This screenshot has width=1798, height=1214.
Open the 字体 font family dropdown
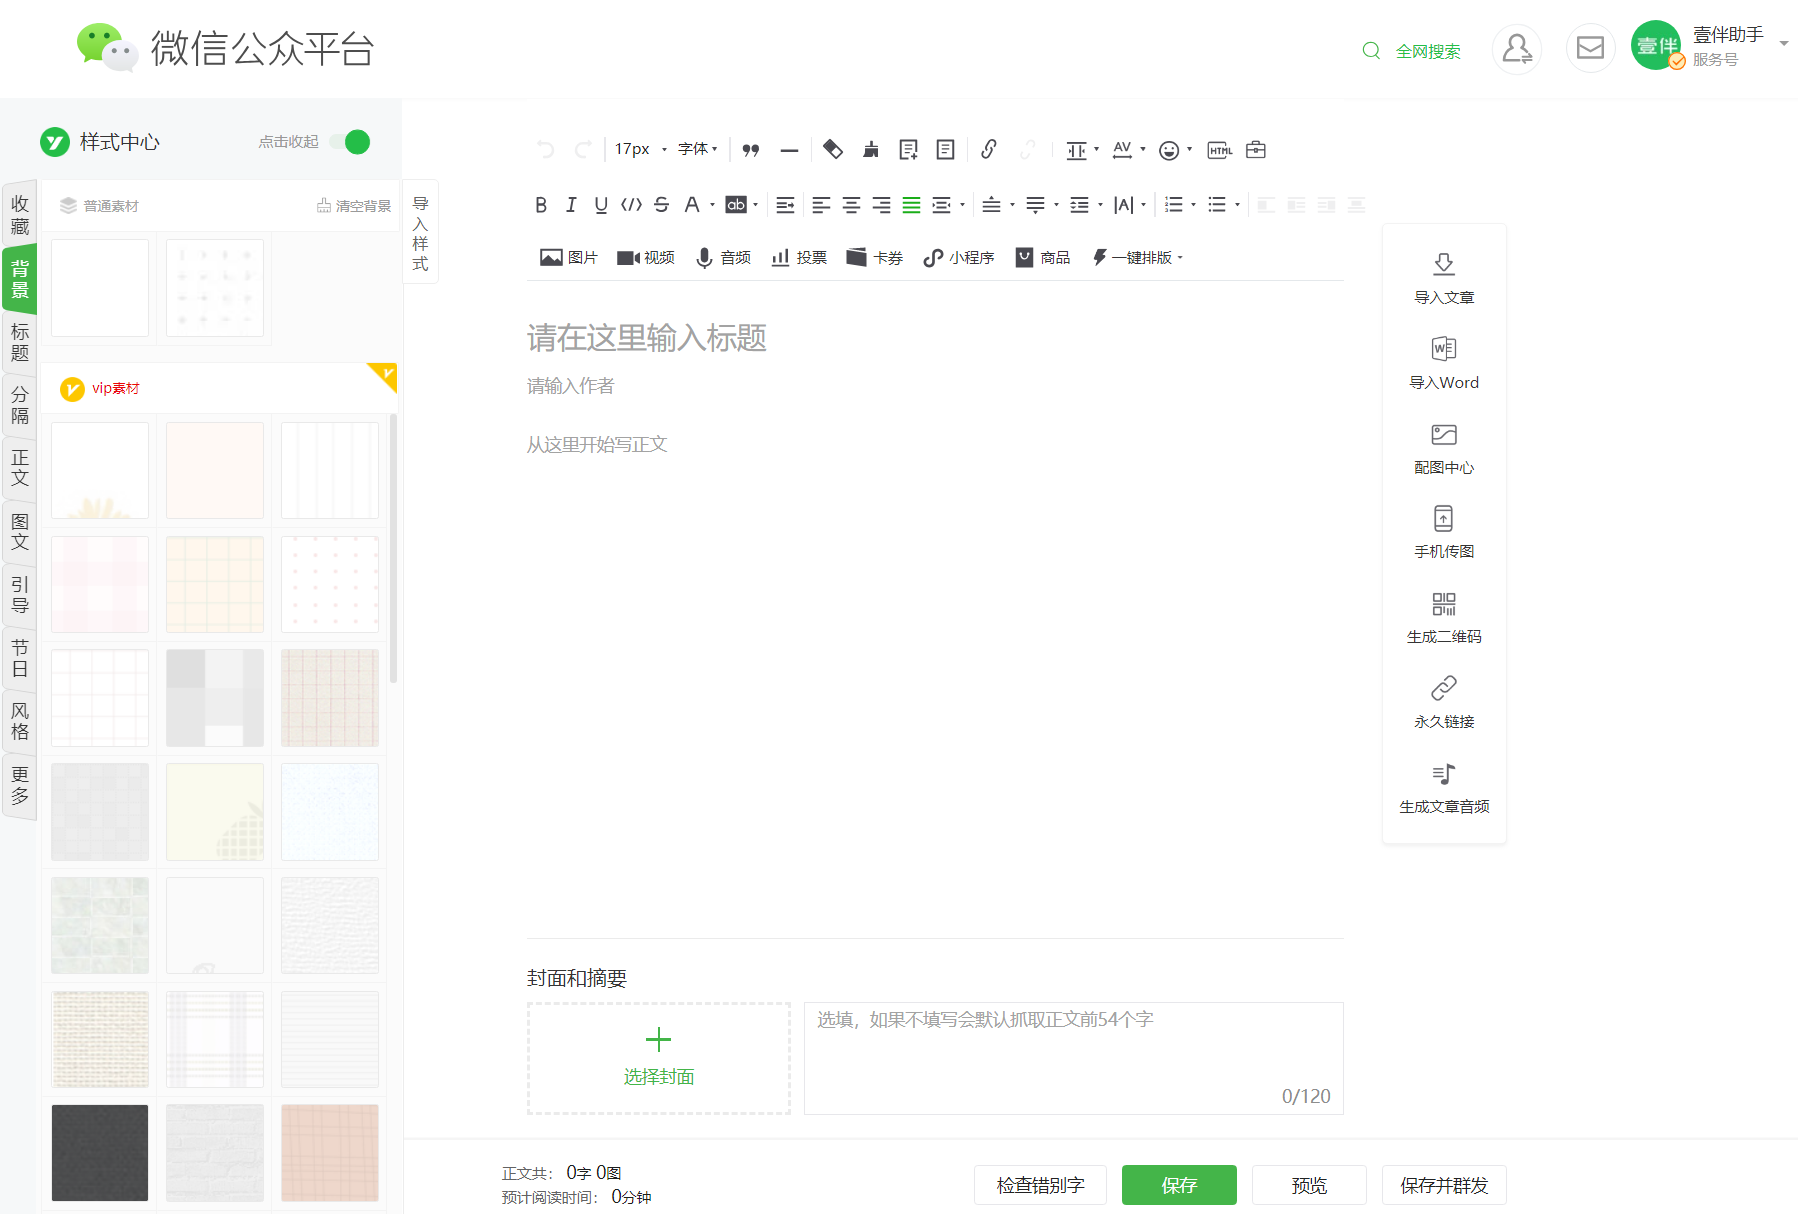[x=698, y=149]
